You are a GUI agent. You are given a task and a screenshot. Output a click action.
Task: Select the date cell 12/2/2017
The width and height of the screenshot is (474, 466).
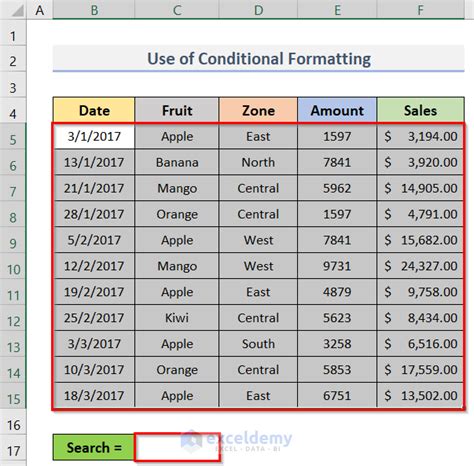(x=94, y=266)
